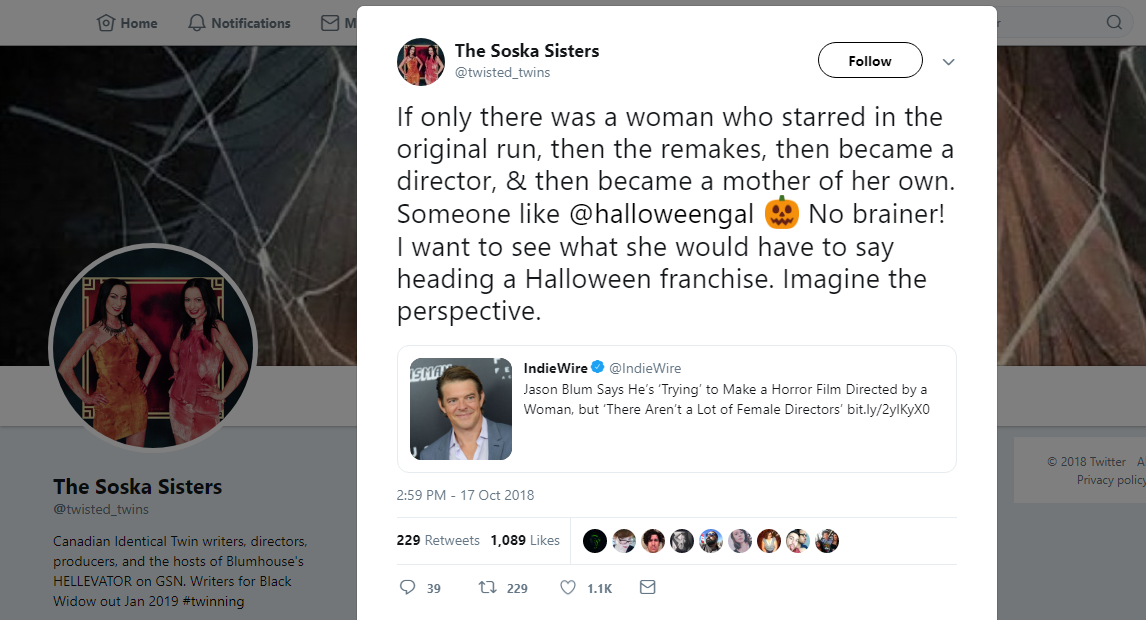Viewport: 1146px width, 620px height.
Task: Expand the tweet options chevron
Action: pos(949,62)
